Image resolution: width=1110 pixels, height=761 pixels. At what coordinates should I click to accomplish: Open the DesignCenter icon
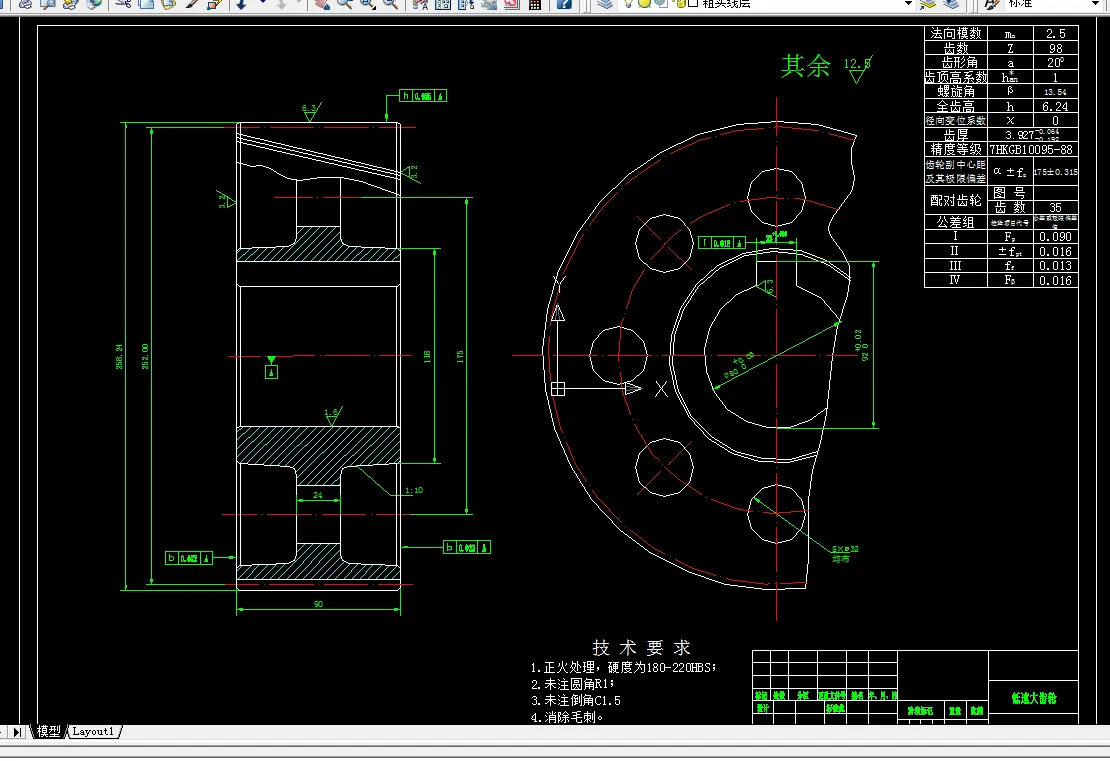[x=442, y=4]
